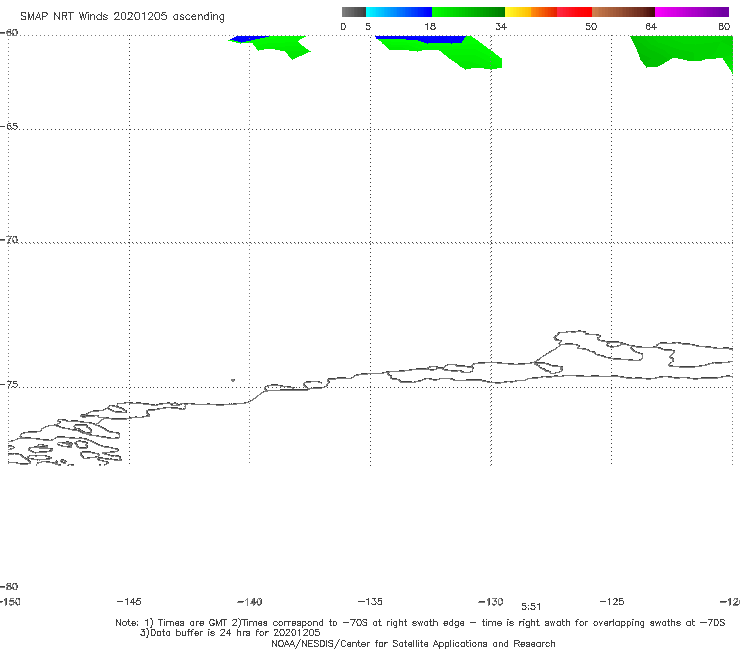740x650 pixels.
Task: Click the colorbar label 5
Action: 368,26
